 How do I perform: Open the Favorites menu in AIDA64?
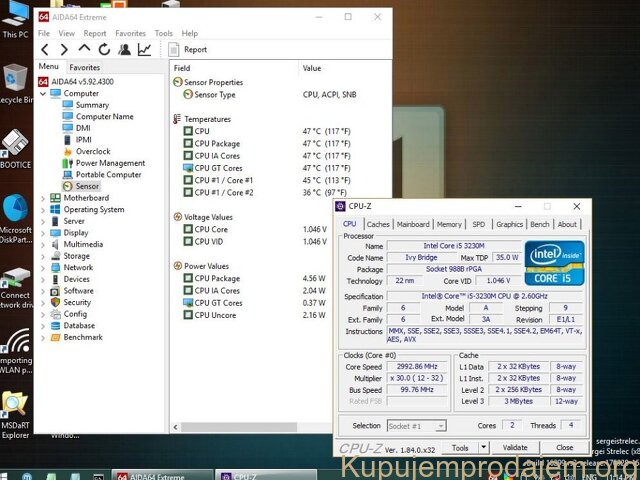[130, 33]
